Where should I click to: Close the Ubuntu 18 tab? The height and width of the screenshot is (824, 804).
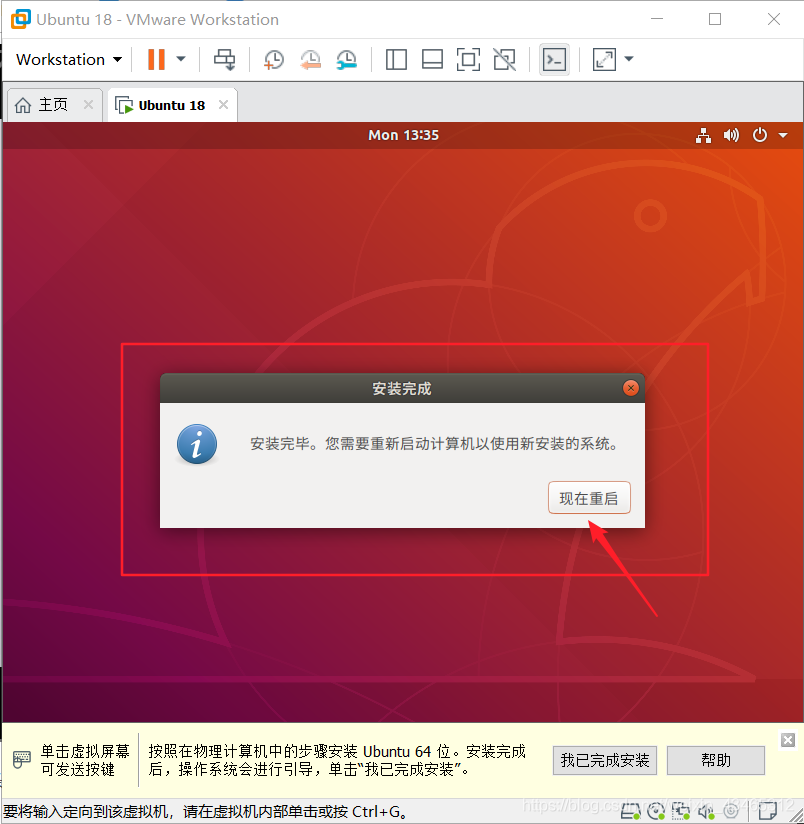223,105
